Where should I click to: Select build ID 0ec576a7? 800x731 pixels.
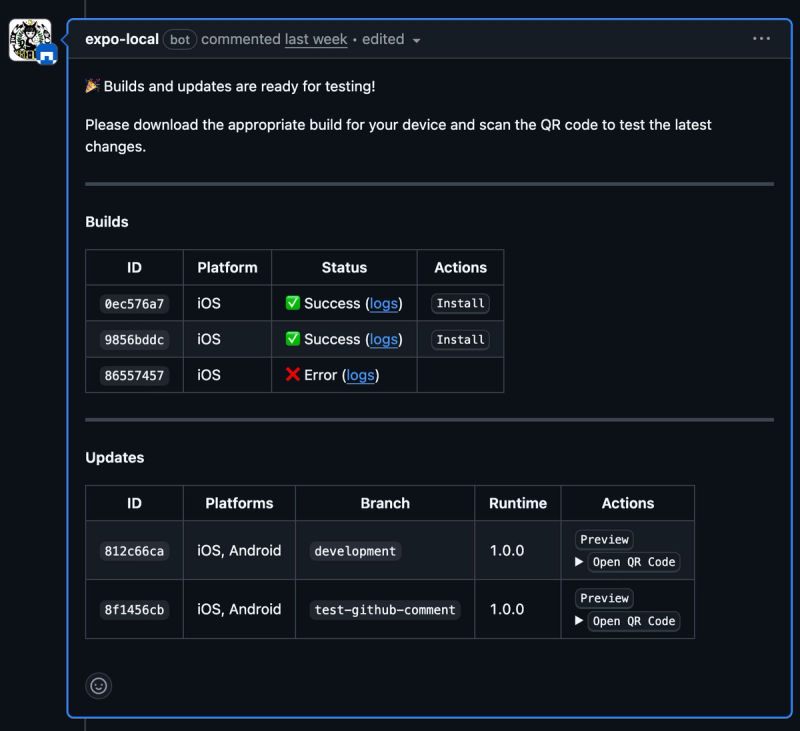point(134,304)
